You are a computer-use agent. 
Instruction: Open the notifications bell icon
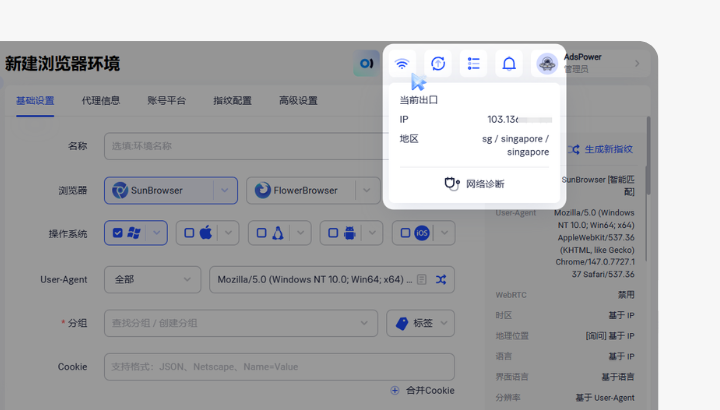pos(509,63)
